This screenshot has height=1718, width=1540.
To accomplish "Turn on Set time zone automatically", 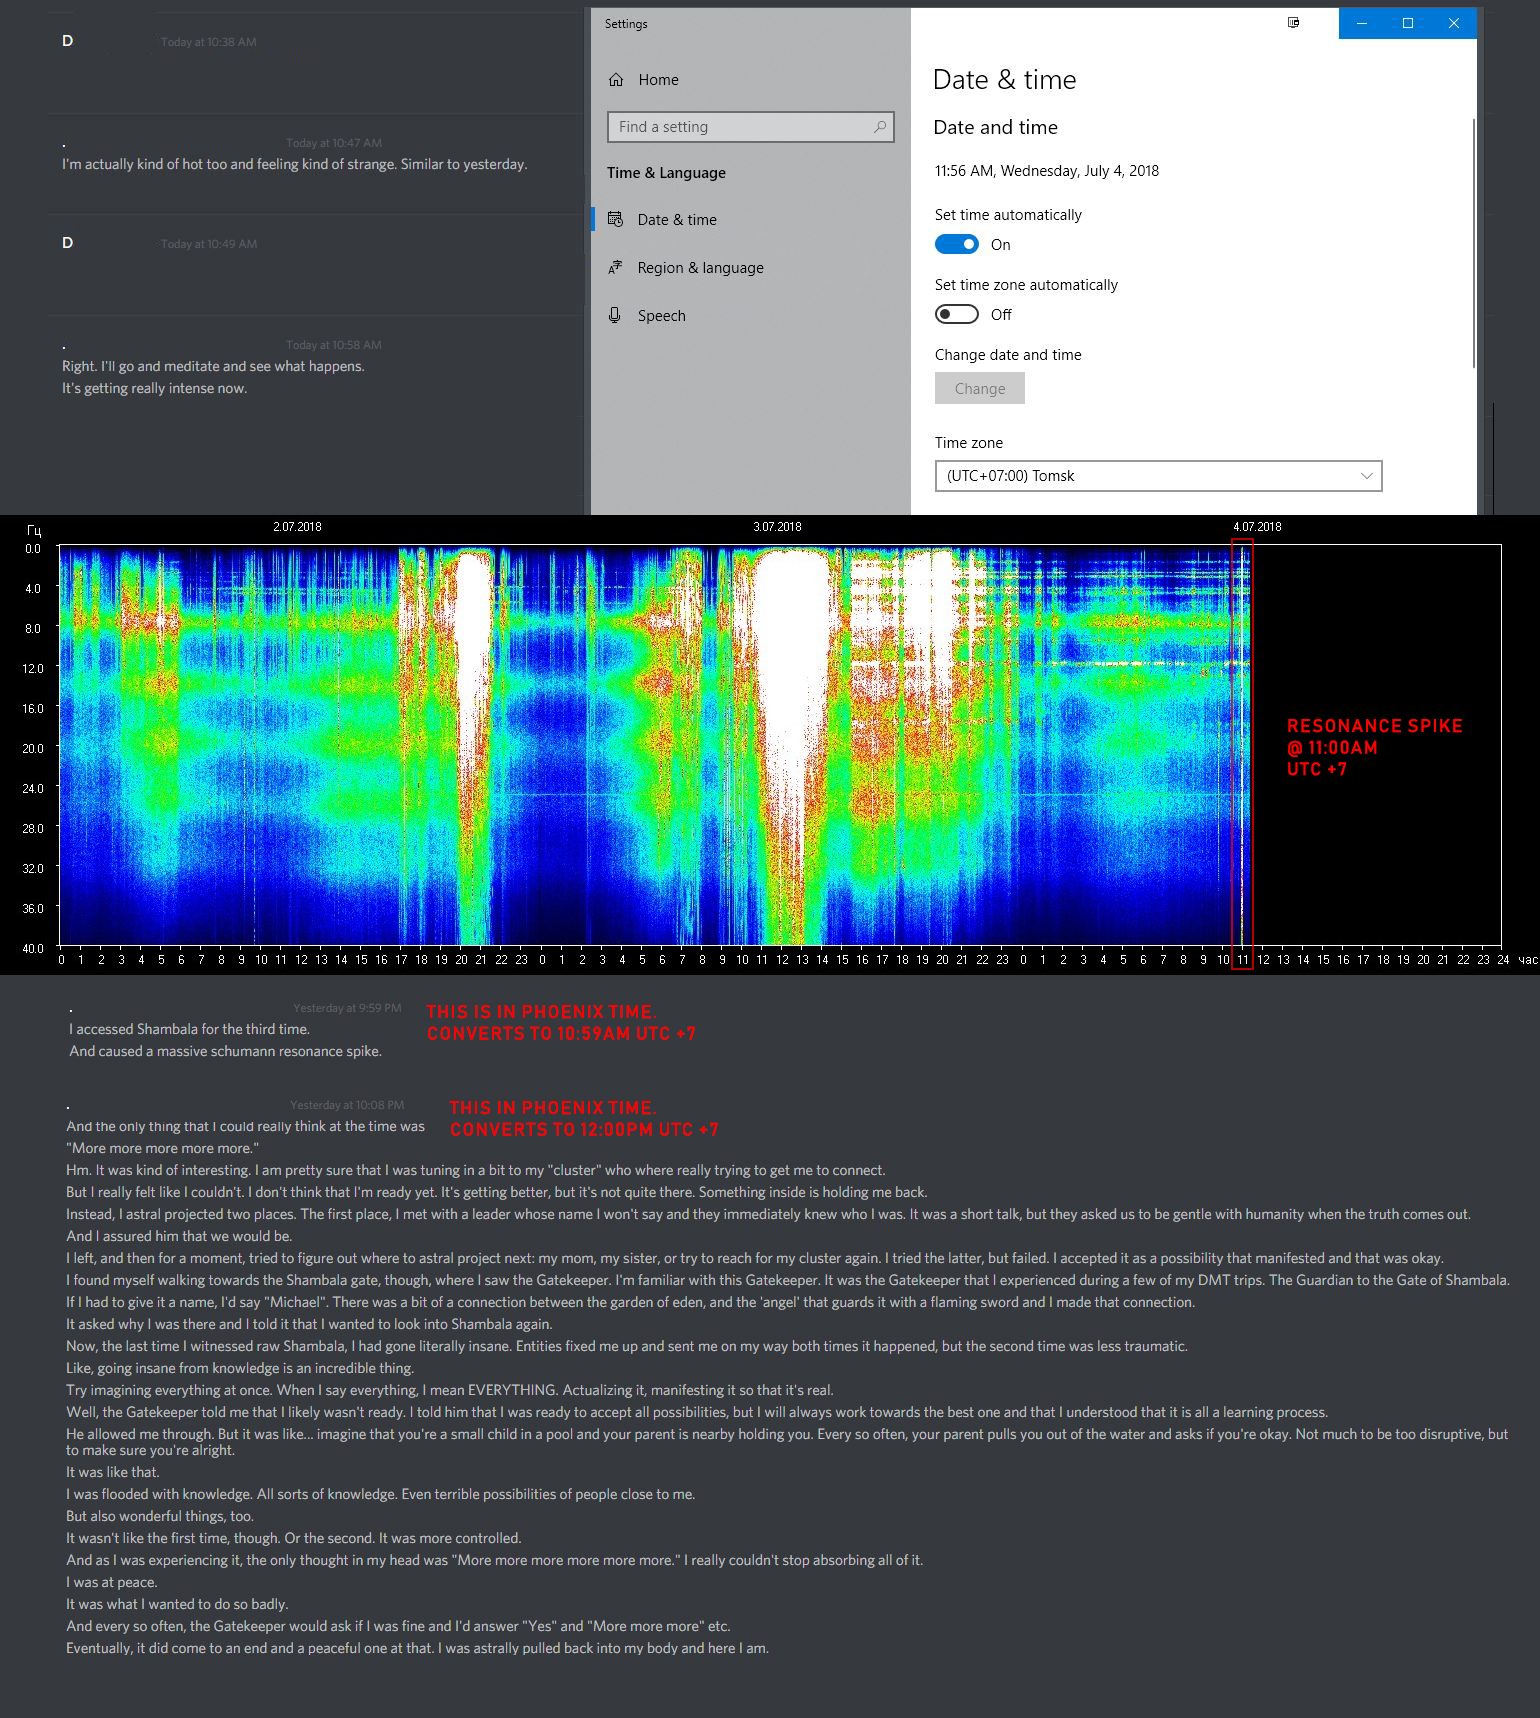I will click(x=957, y=315).
